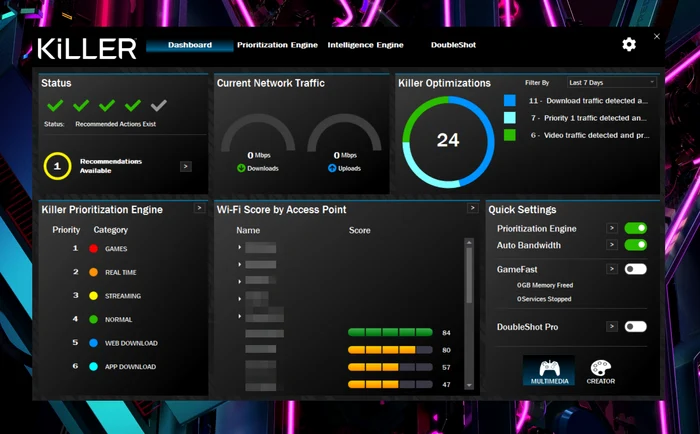Click the Killer logo
The image size is (700, 434).
coord(87,49)
